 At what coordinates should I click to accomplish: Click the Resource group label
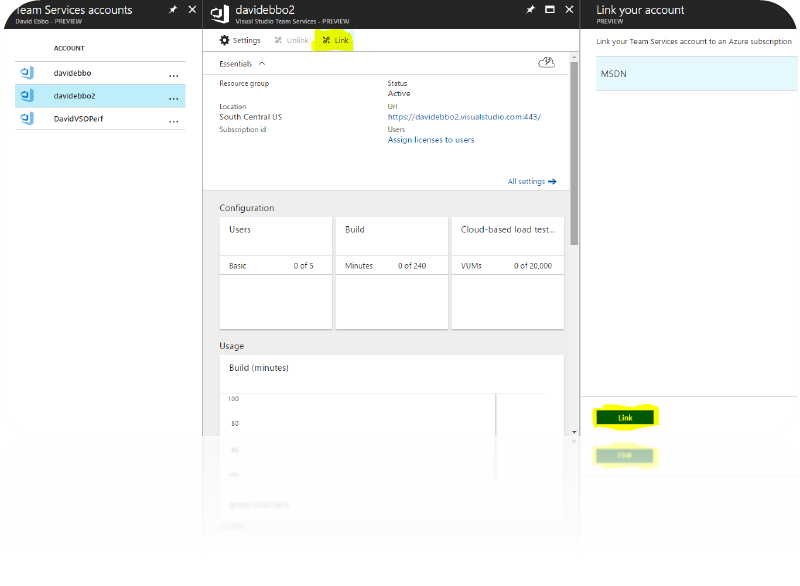point(244,83)
